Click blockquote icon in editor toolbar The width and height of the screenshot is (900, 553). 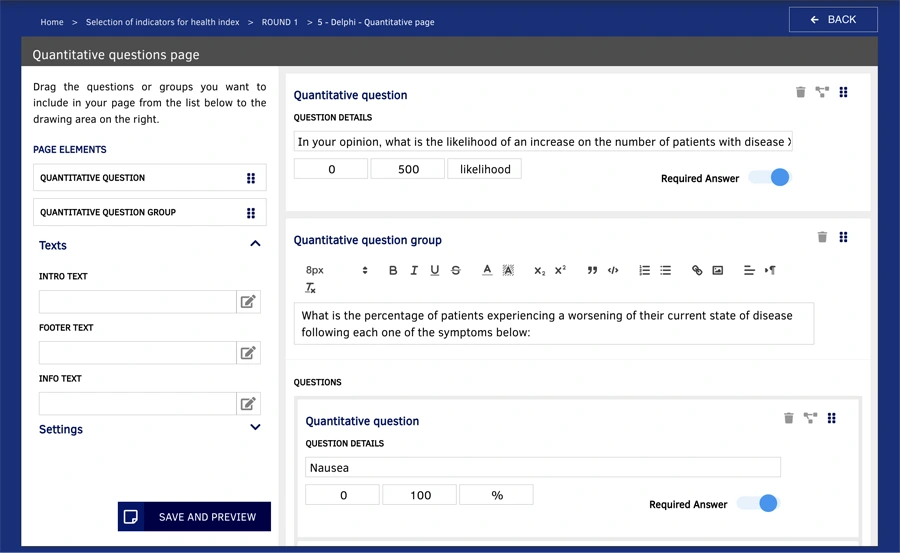tap(592, 270)
